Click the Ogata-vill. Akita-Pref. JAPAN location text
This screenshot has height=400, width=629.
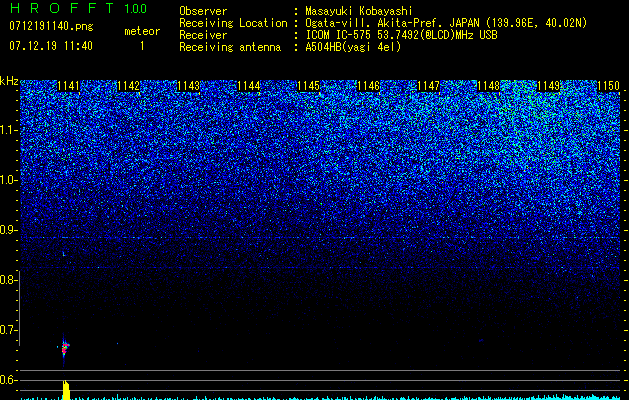coord(446,23)
